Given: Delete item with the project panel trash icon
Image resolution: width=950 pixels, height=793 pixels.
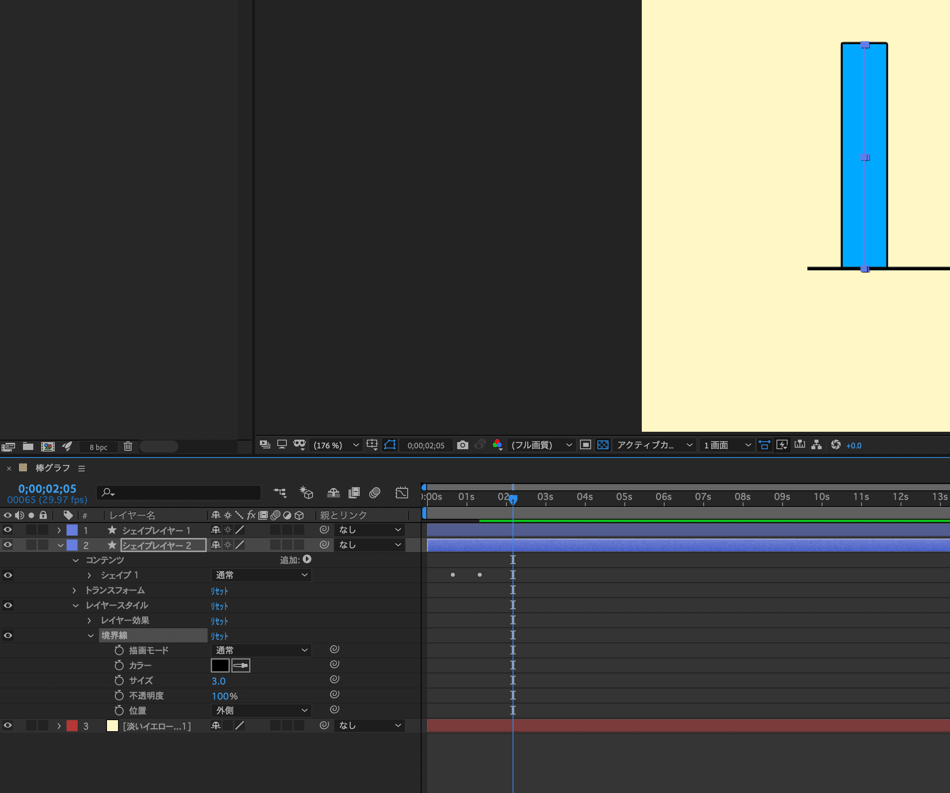Looking at the screenshot, I should click(x=128, y=447).
